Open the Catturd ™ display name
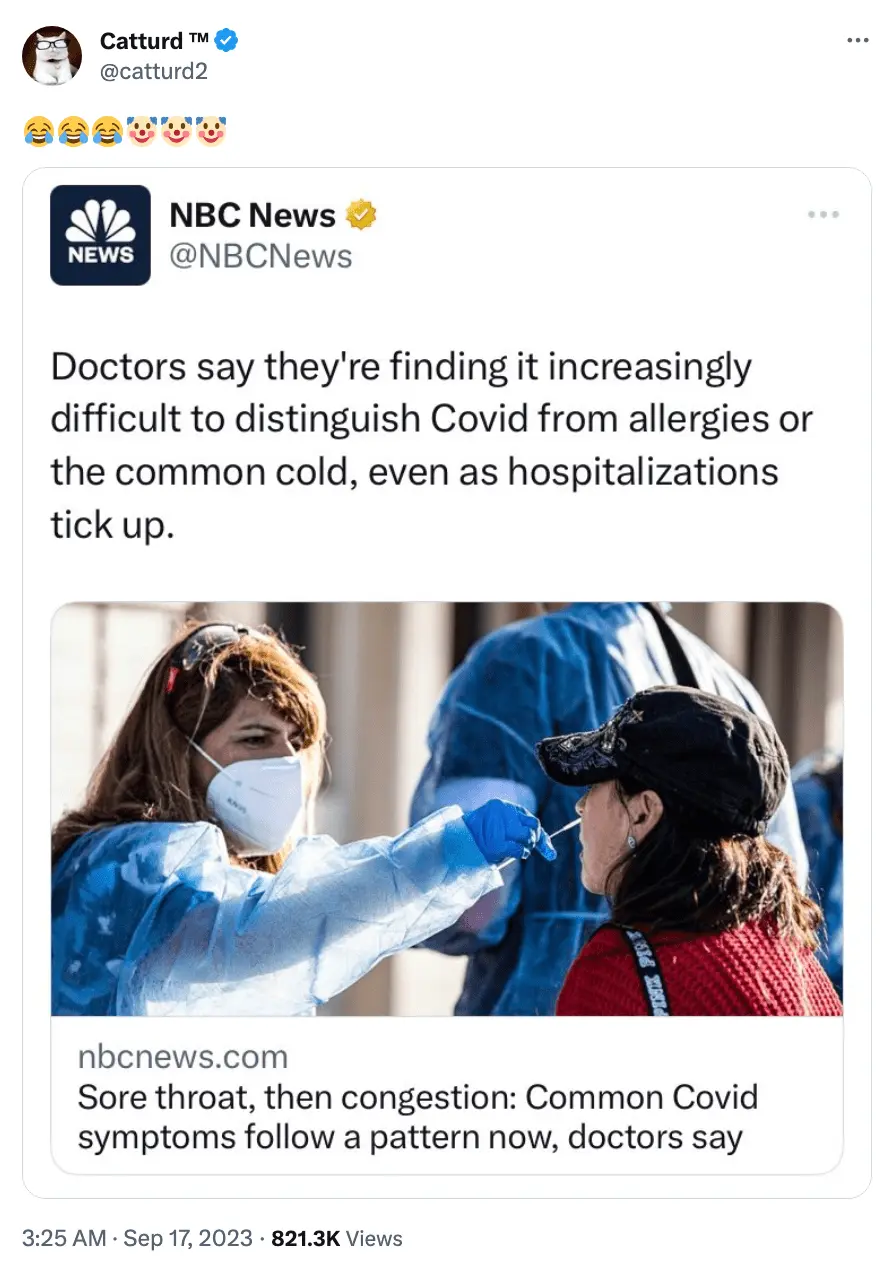Viewport: 894px width, 1274px height. click(155, 41)
